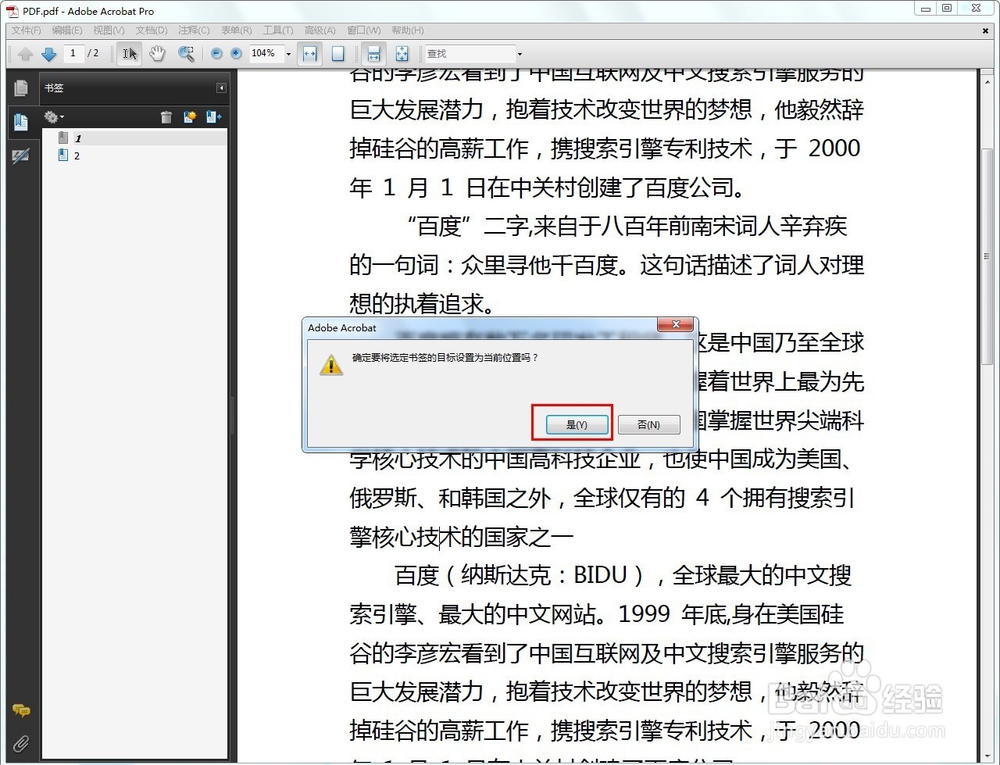Delete selected bookmark with trash icon
The image size is (1000, 765).
point(166,117)
